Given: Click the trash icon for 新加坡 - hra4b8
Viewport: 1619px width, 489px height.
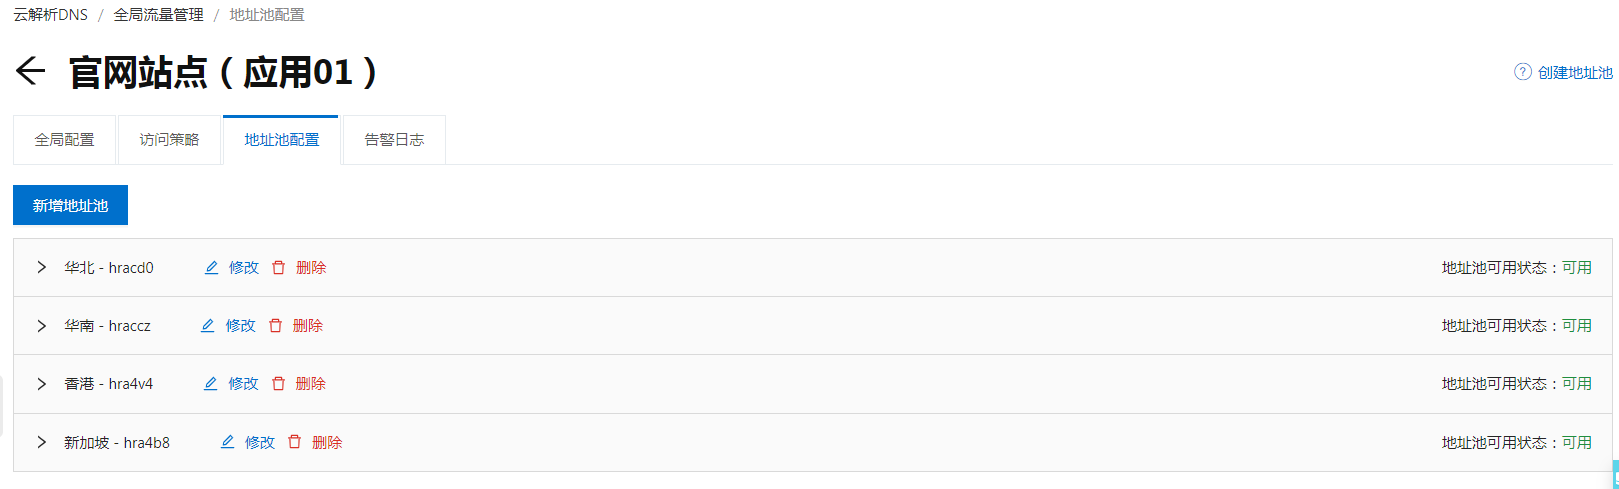Looking at the screenshot, I should point(294,442).
